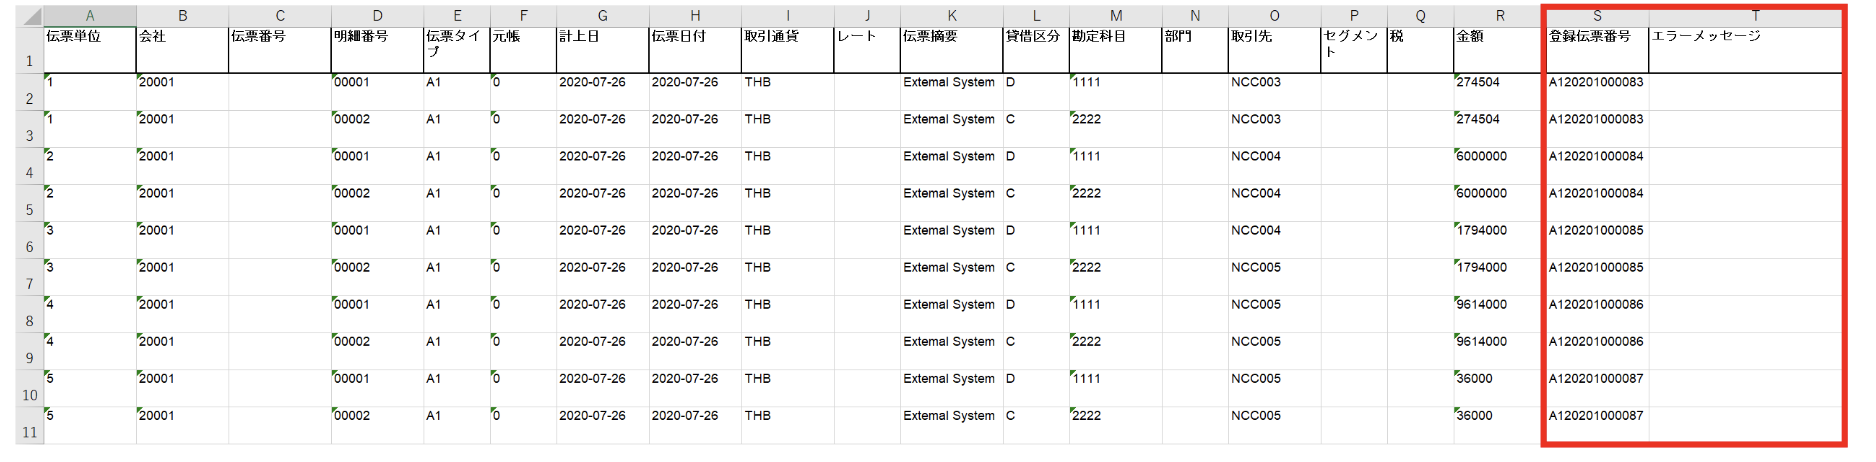Select column T header

click(1754, 16)
